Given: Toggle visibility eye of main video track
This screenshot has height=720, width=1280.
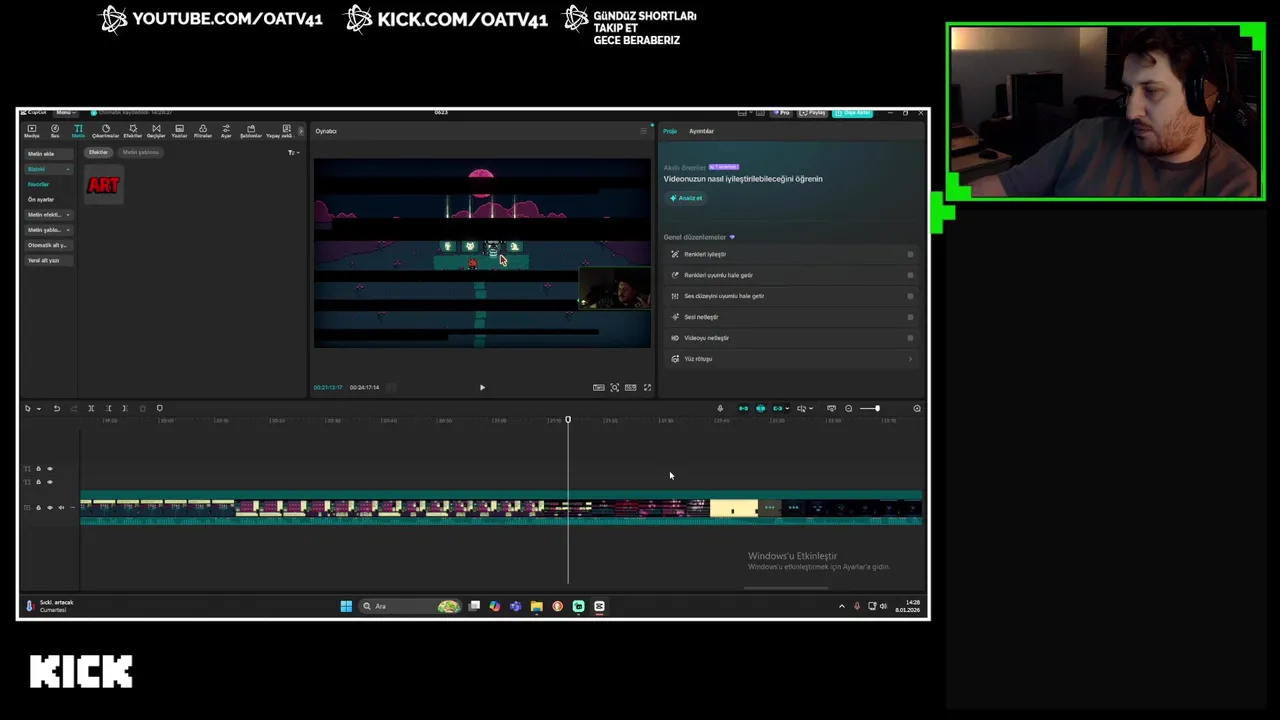Looking at the screenshot, I should [50, 507].
